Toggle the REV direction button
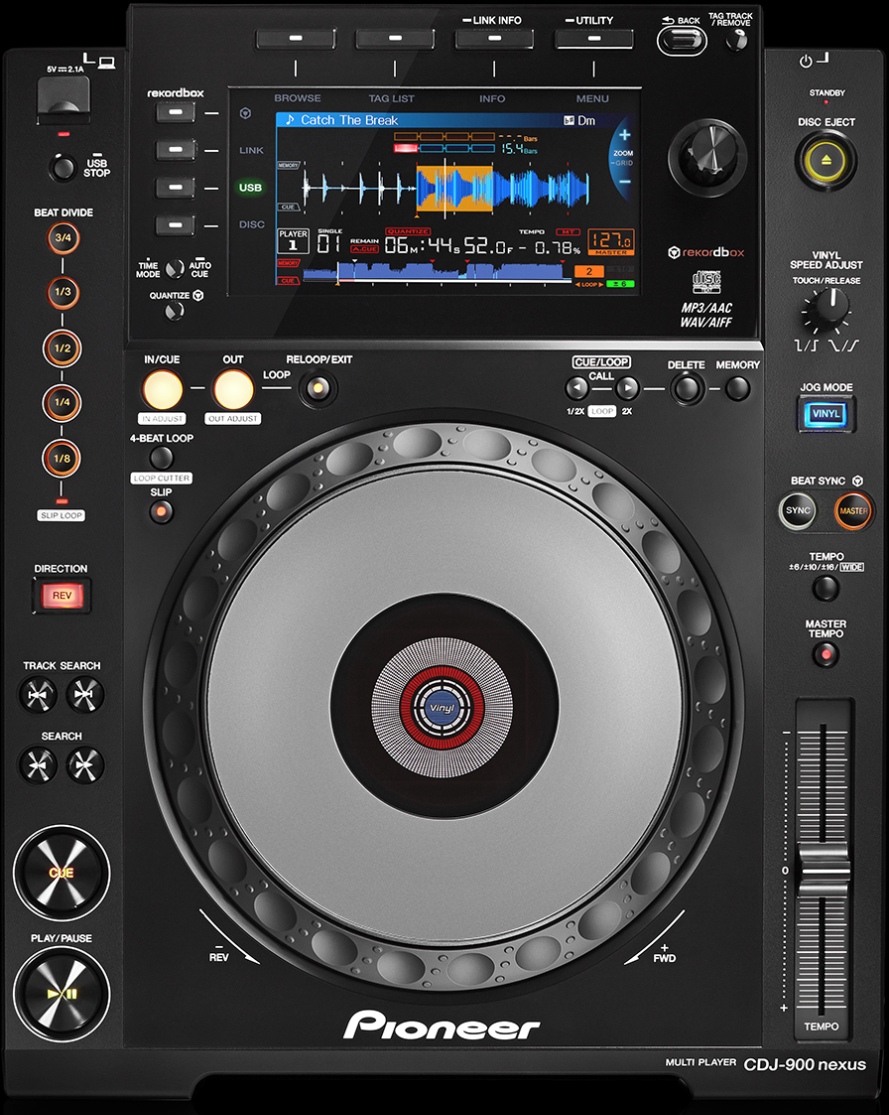889x1115 pixels. [62, 595]
